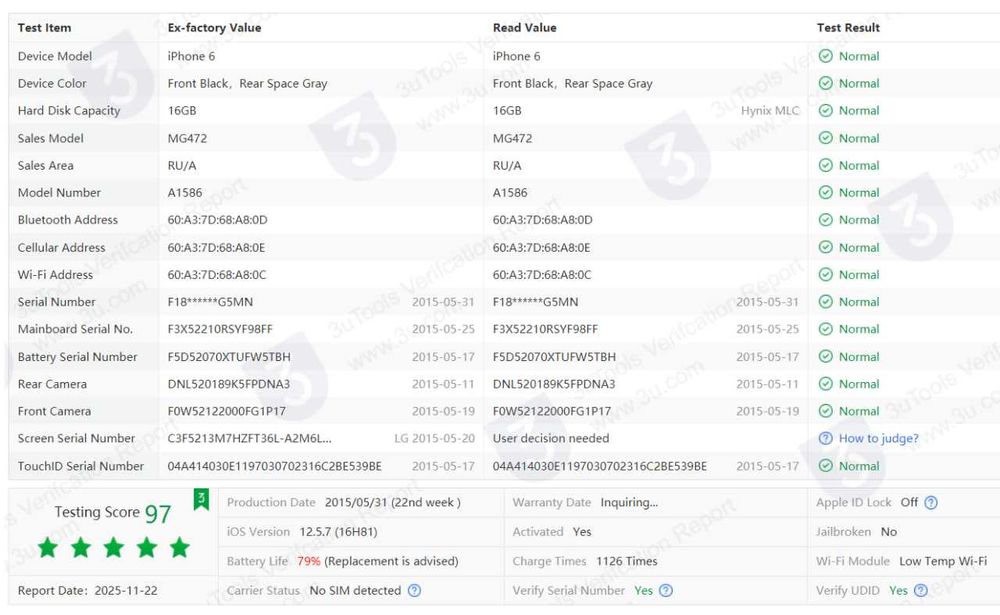
Task: Click green check icon in TouchID Serial Number row
Action: click(825, 466)
